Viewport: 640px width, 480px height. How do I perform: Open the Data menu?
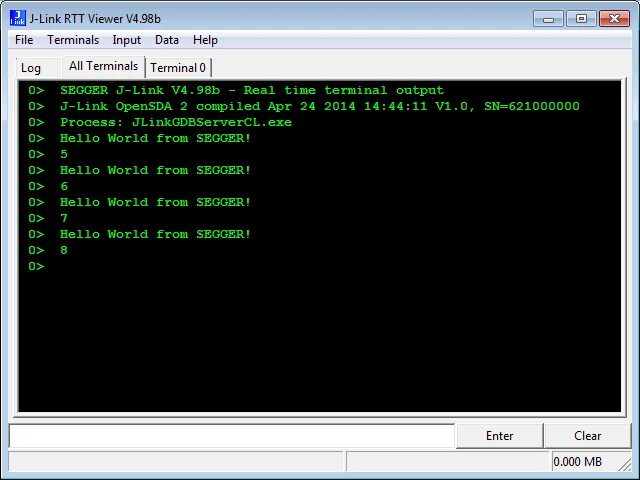[167, 40]
